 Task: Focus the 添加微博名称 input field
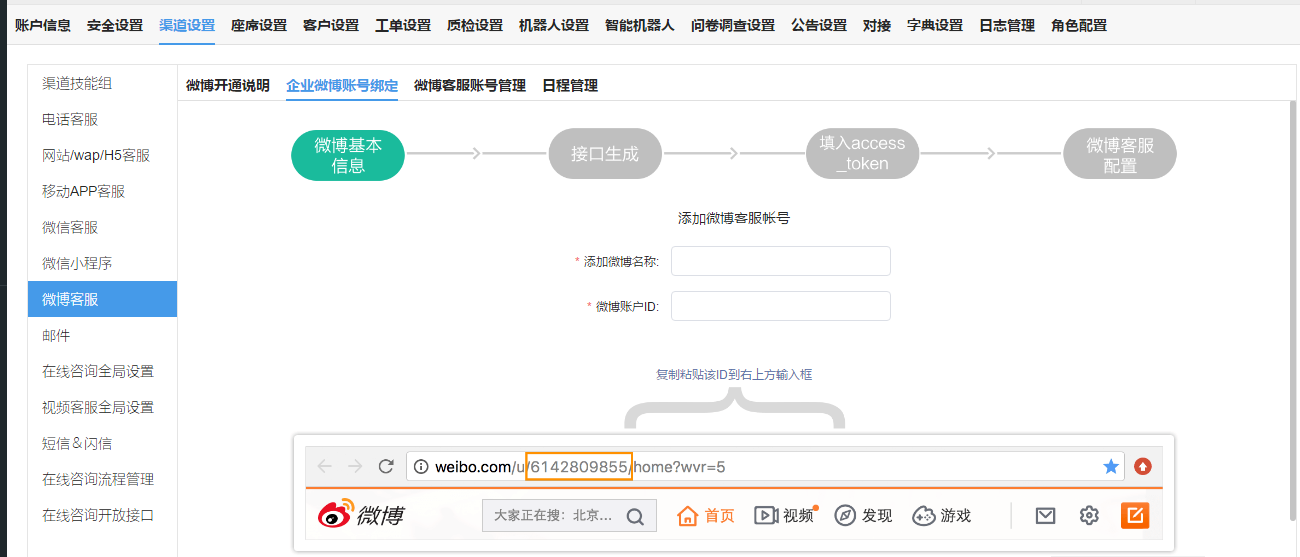tap(781, 261)
